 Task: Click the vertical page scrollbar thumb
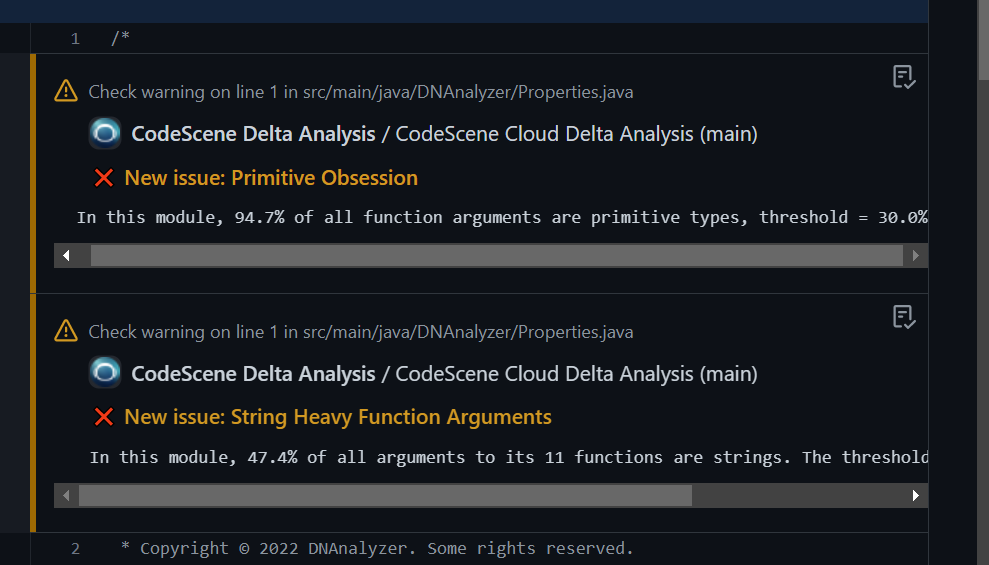point(983,40)
